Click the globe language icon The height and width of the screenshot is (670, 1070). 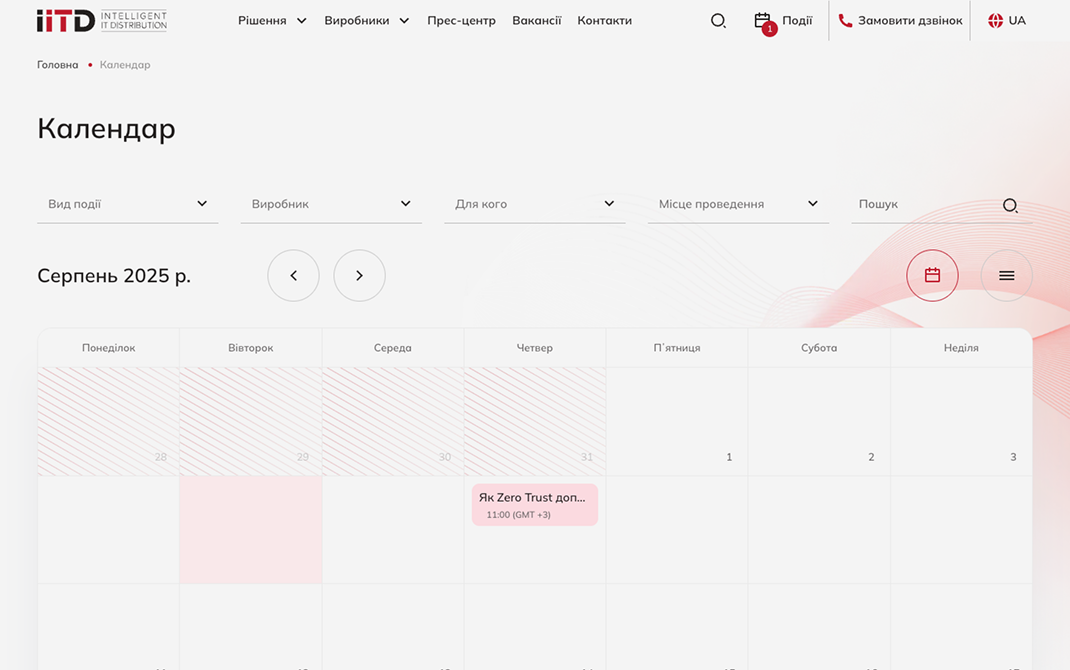(x=995, y=21)
